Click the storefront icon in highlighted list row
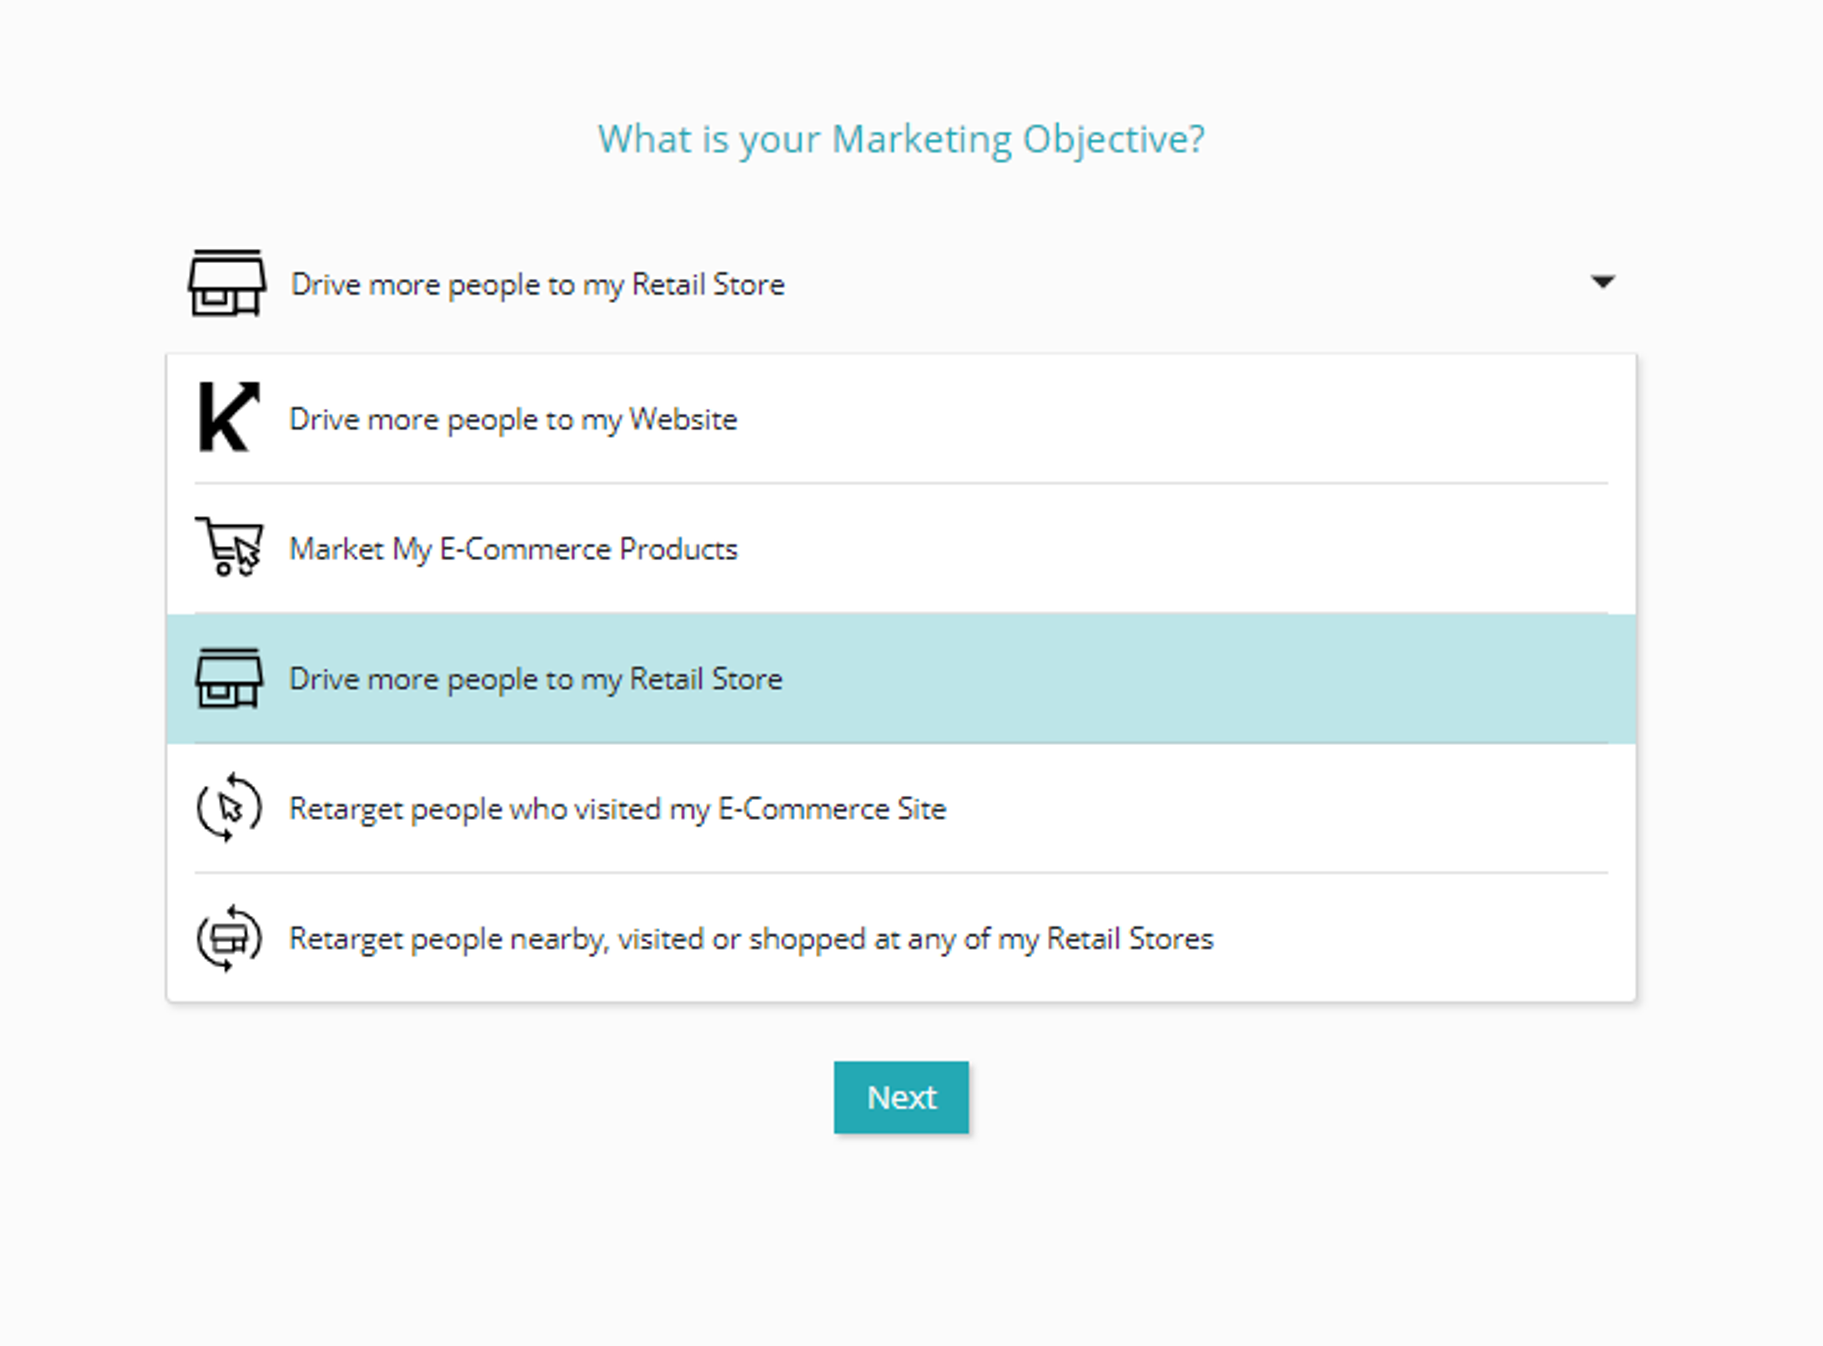 coord(229,678)
